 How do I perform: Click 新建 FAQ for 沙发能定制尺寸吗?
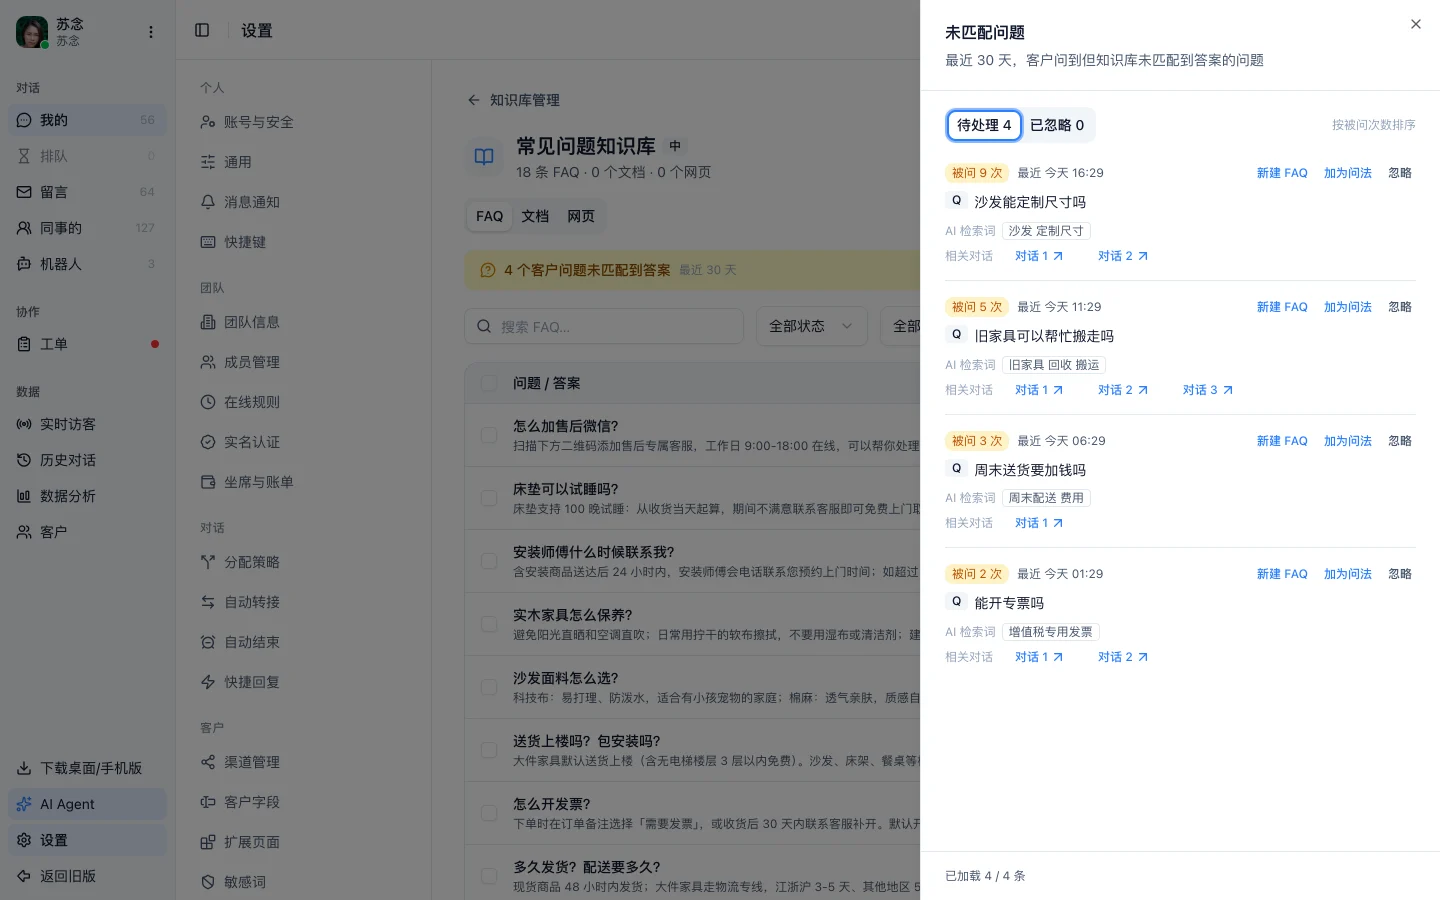point(1282,173)
